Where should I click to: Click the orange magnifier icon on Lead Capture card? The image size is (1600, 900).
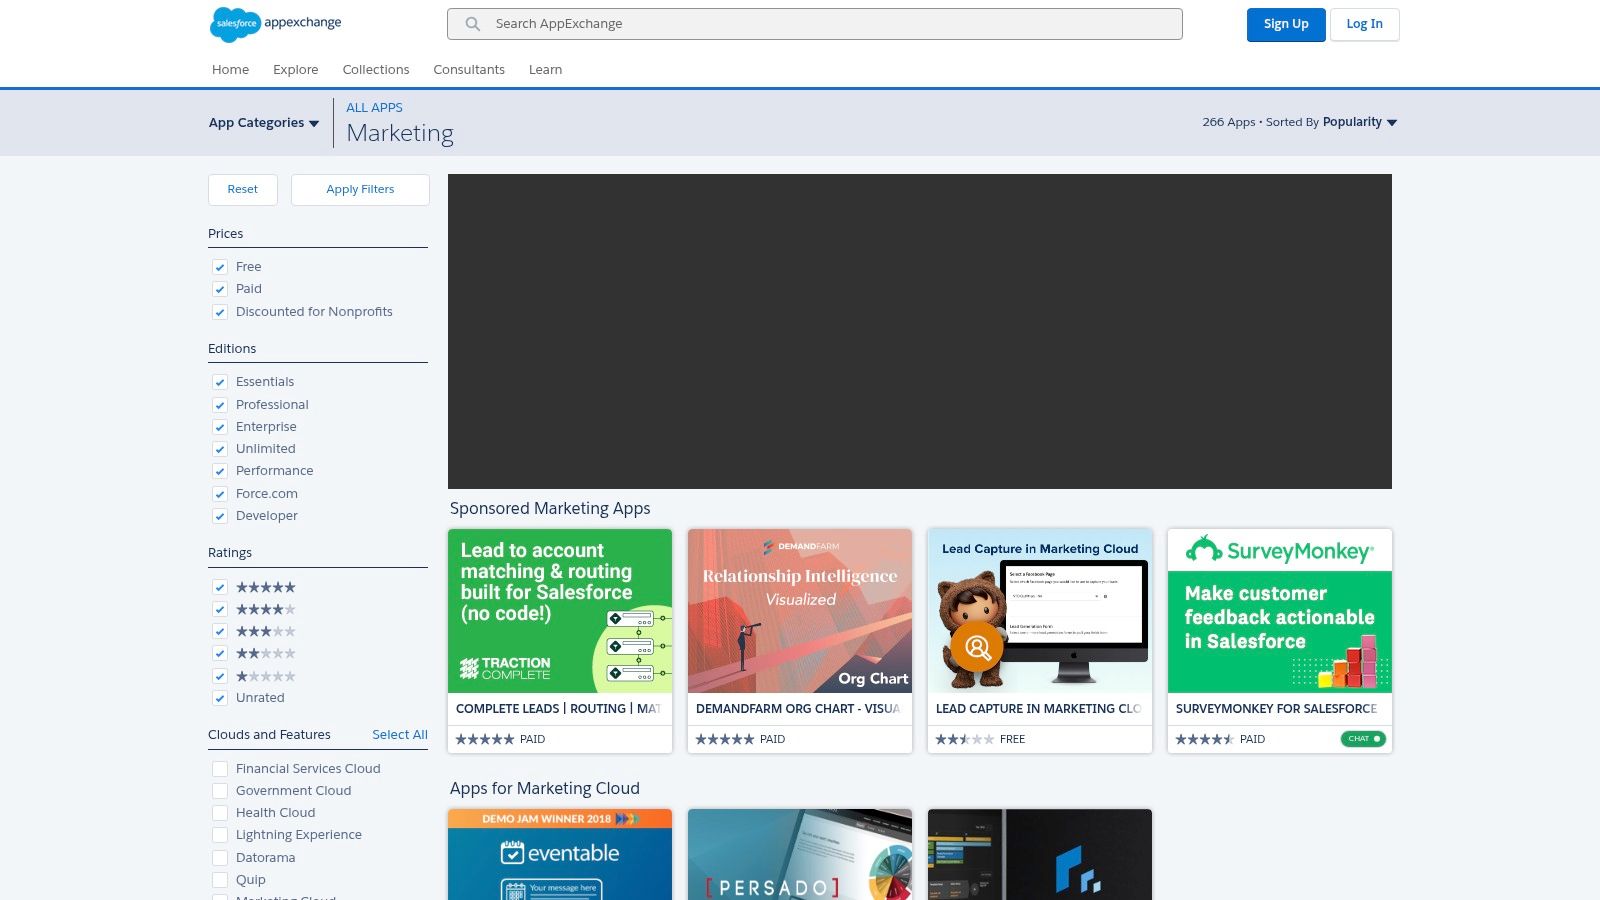pyautogui.click(x=977, y=647)
